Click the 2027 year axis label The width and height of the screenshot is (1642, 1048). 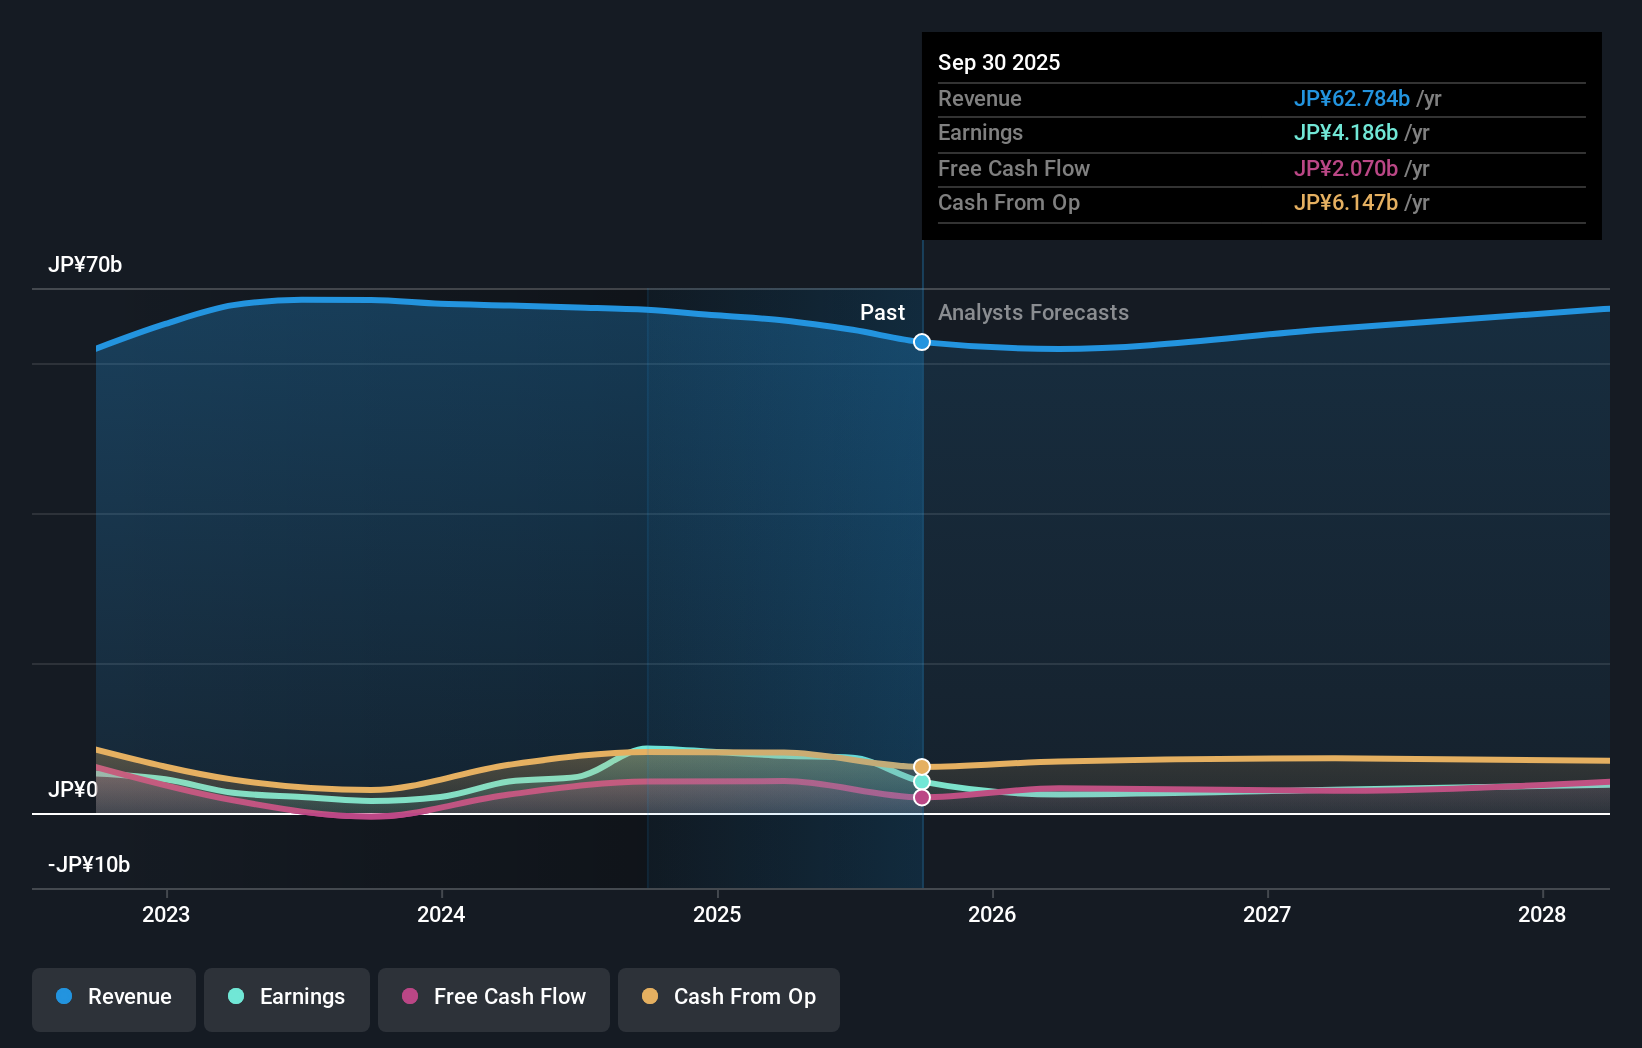(1266, 914)
